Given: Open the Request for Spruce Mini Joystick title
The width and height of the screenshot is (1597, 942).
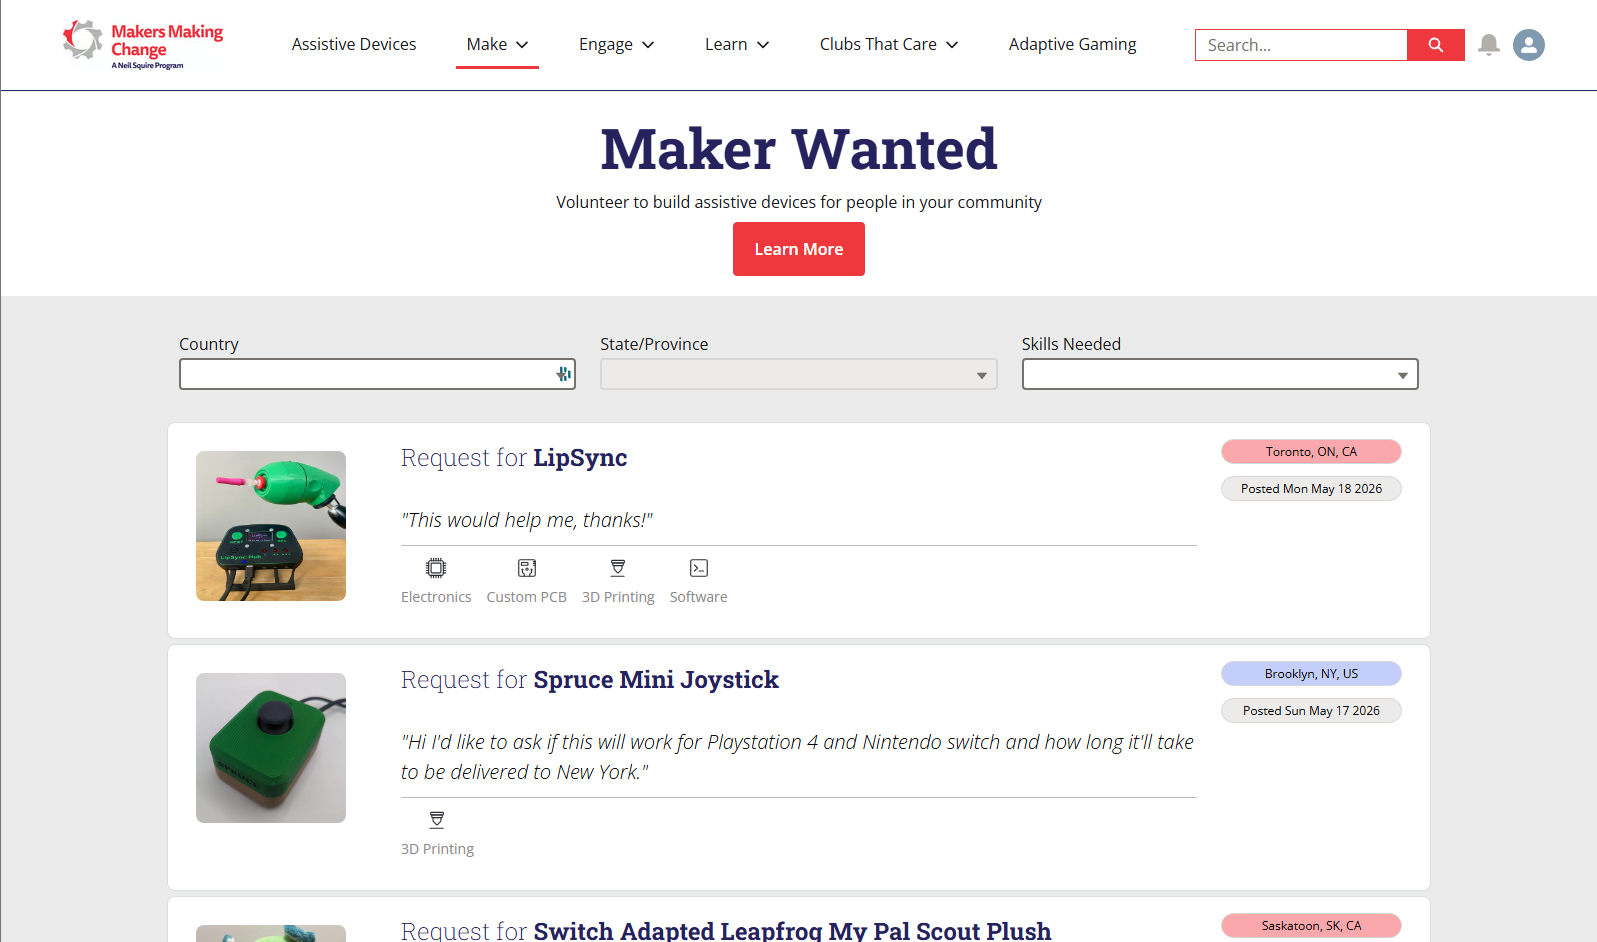Looking at the screenshot, I should click(x=590, y=680).
